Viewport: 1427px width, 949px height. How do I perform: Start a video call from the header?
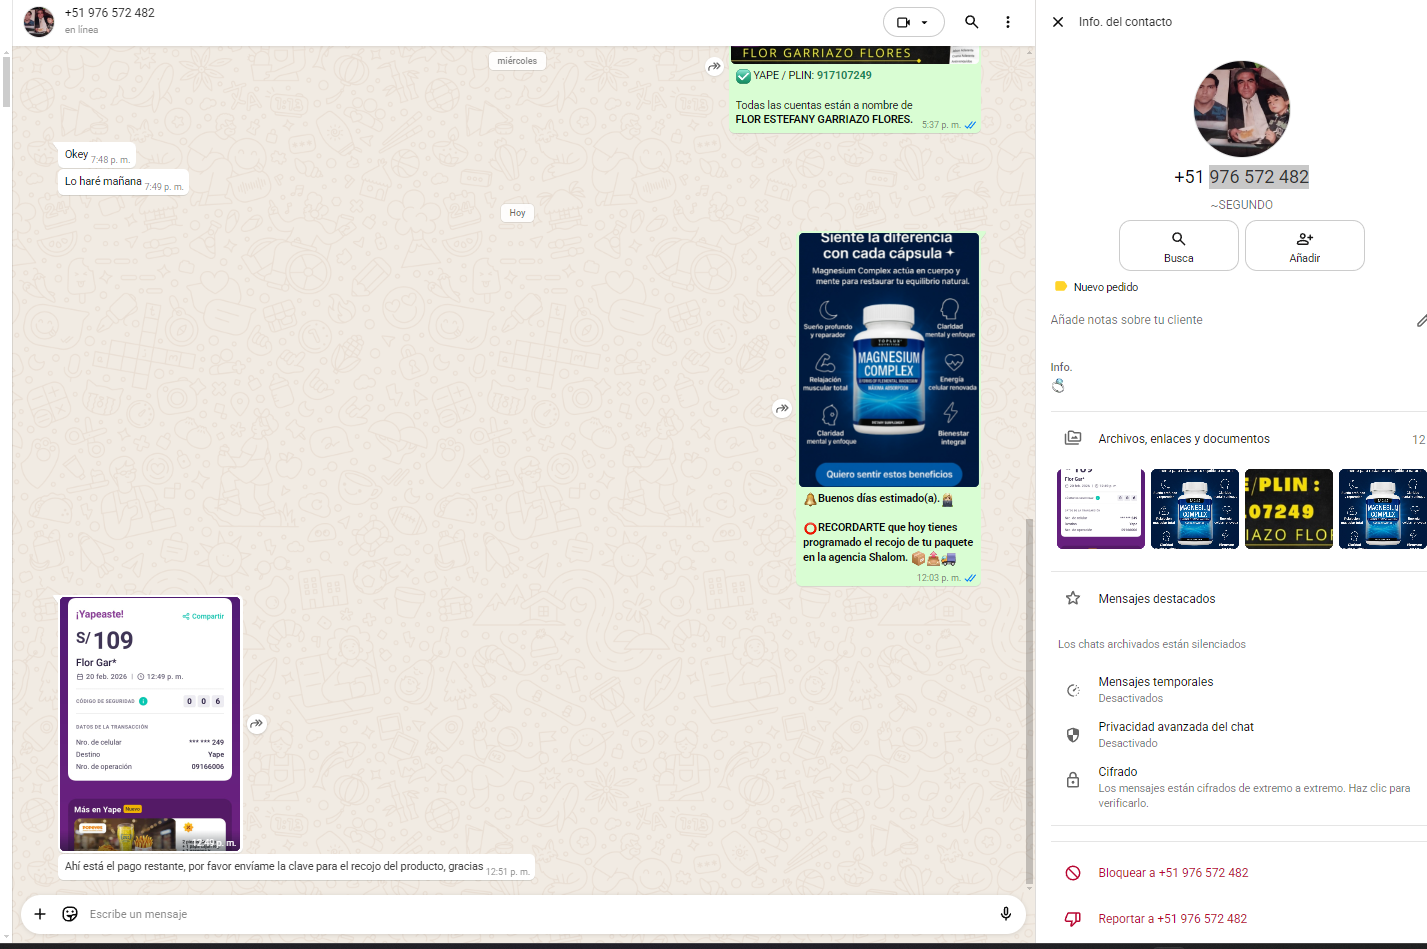(903, 22)
